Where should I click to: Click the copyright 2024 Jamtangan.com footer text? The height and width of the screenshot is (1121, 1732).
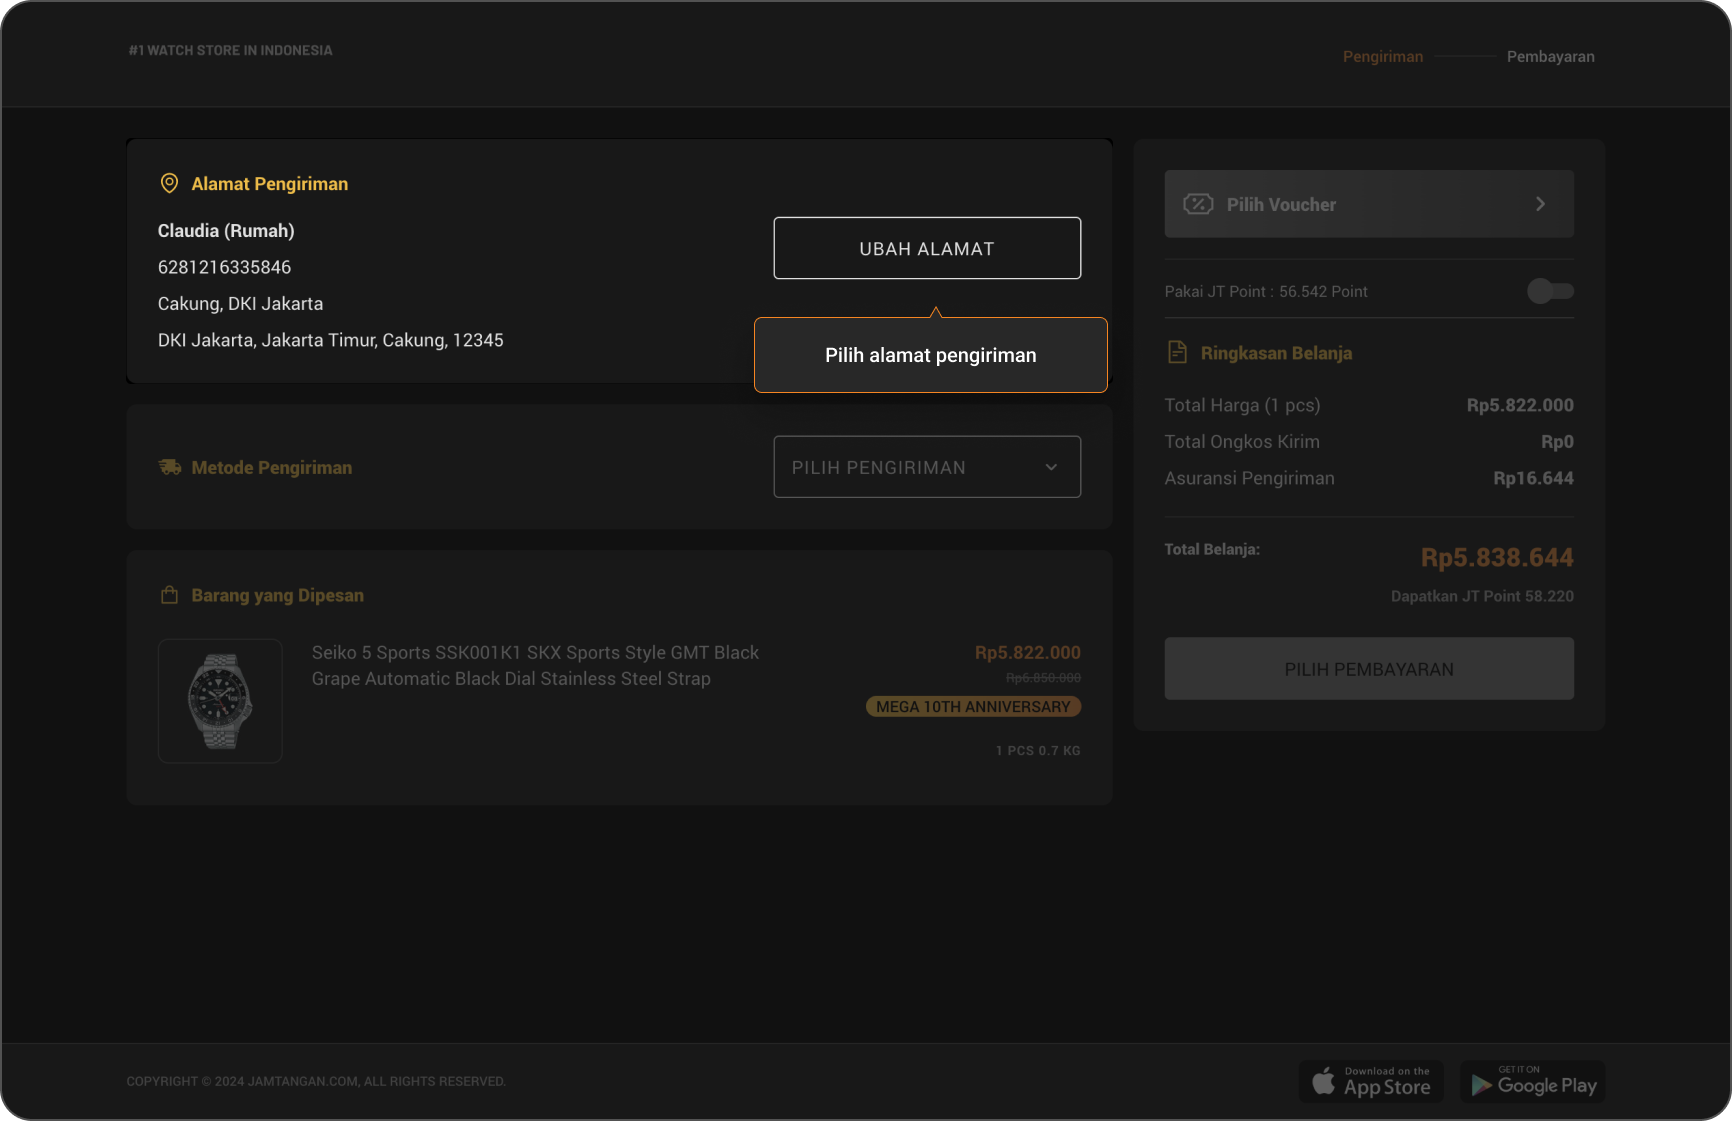point(316,1082)
